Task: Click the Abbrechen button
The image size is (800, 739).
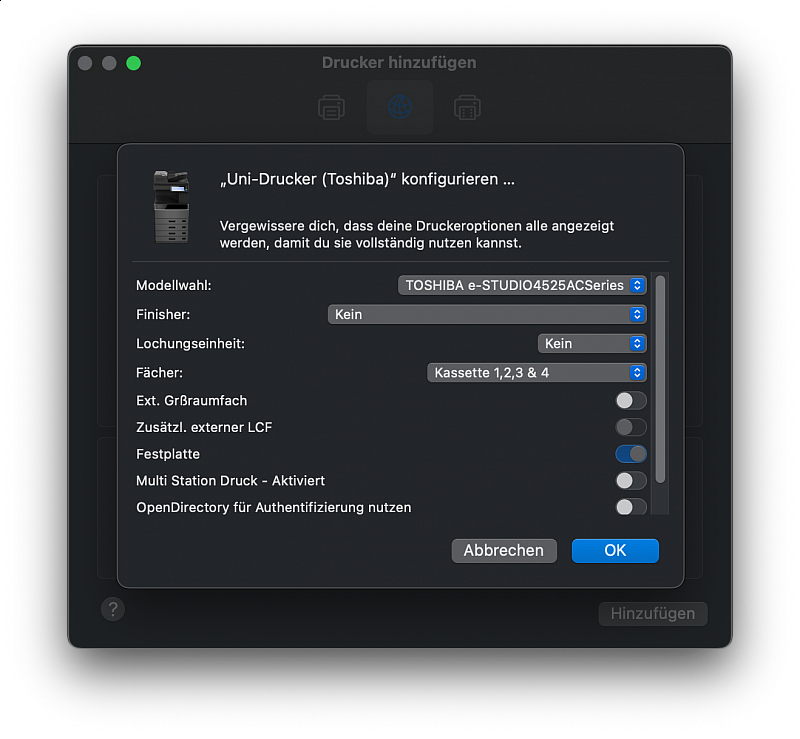Action: pos(504,551)
